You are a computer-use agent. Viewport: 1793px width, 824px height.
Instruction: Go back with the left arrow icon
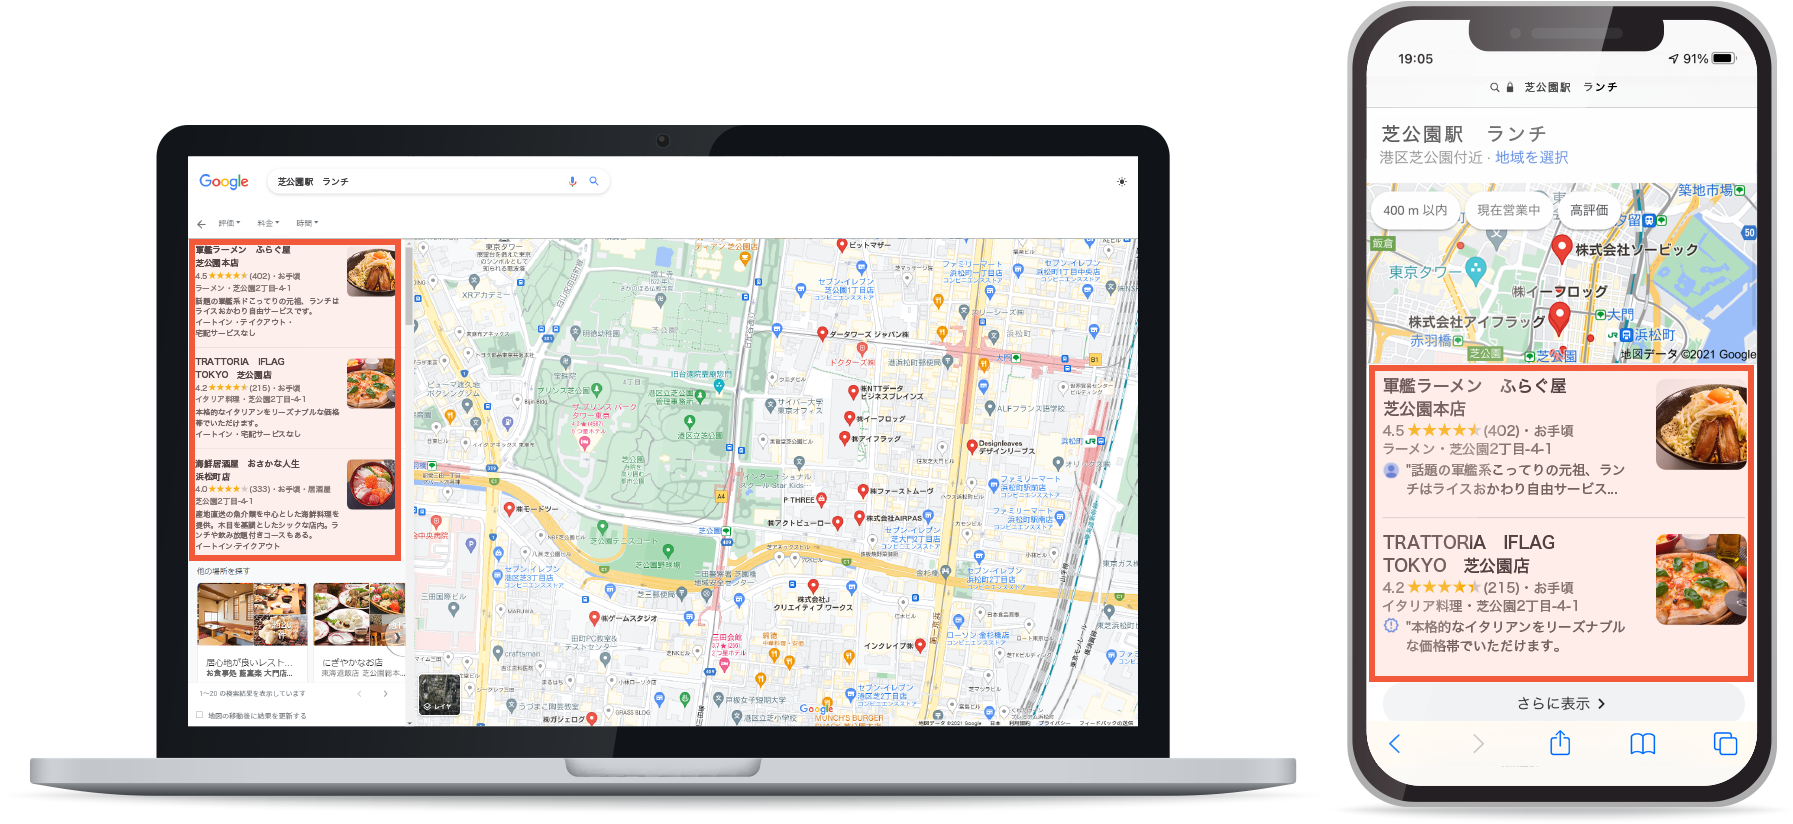pyautogui.click(x=201, y=224)
